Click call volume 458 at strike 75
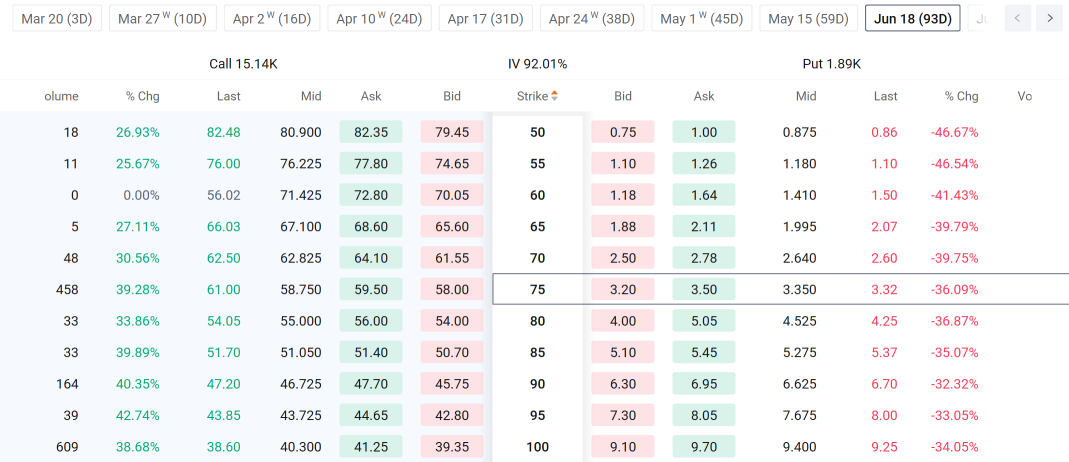 [x=67, y=290]
